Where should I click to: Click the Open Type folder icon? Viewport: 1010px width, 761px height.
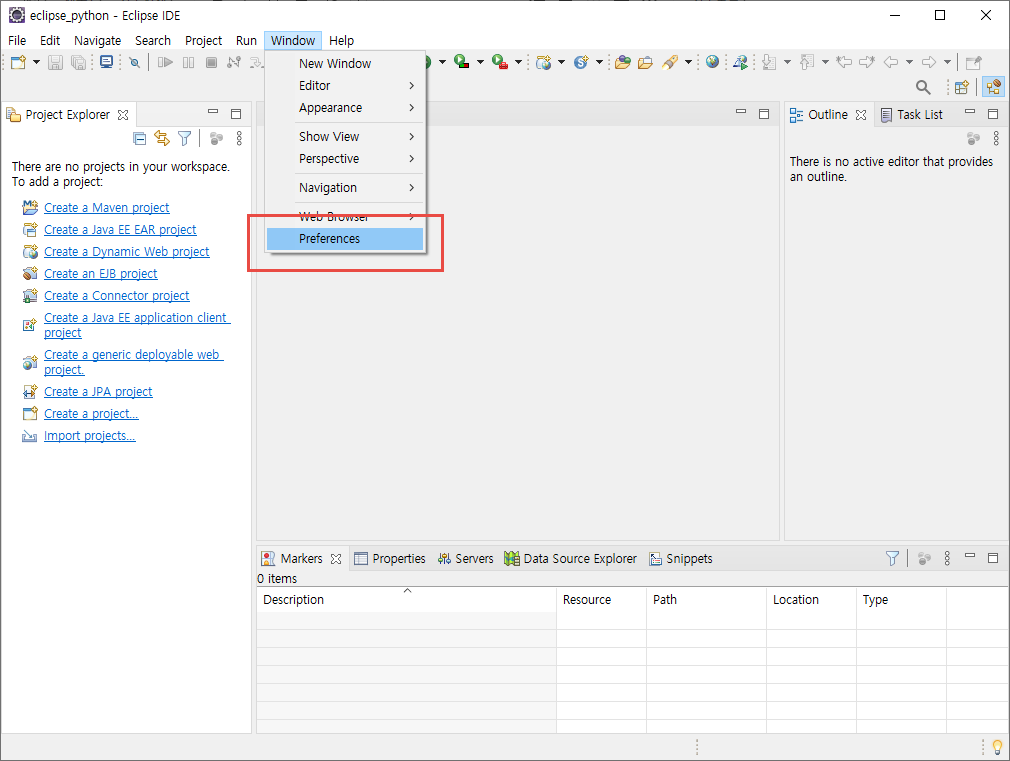(622, 63)
